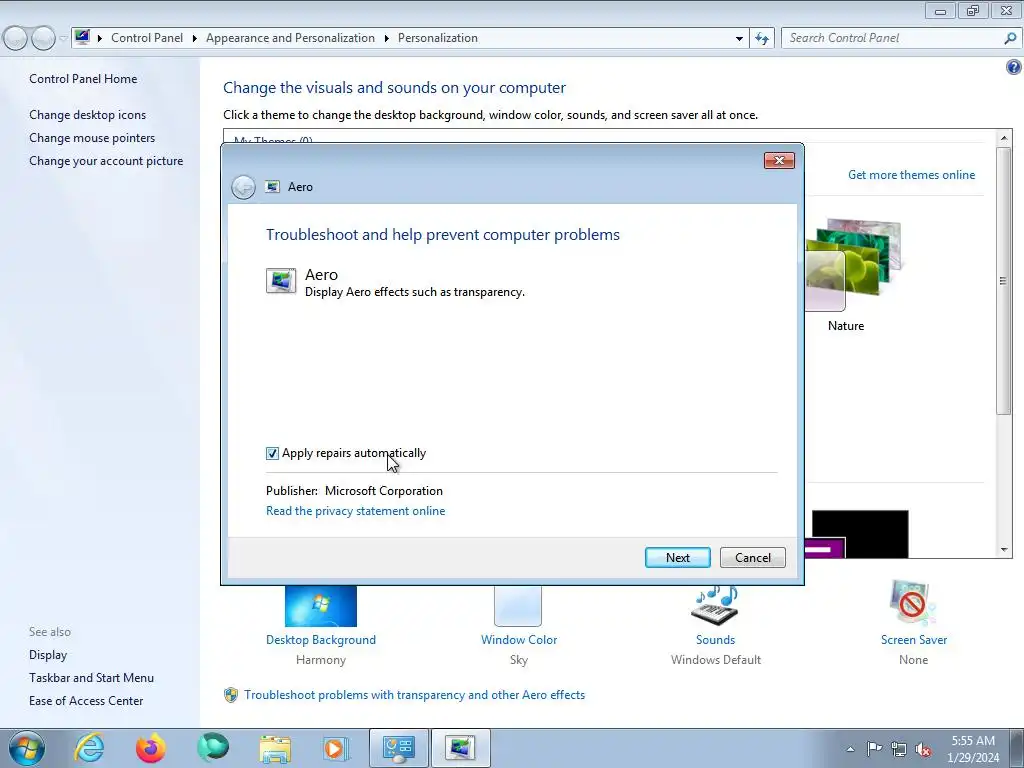Click Control Panel breadcrumb
Image resolution: width=1024 pixels, height=768 pixels.
[x=147, y=38]
